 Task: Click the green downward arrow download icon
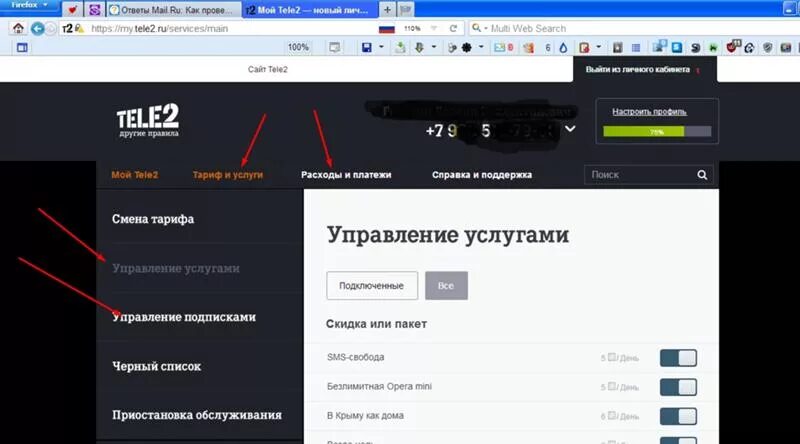click(419, 47)
